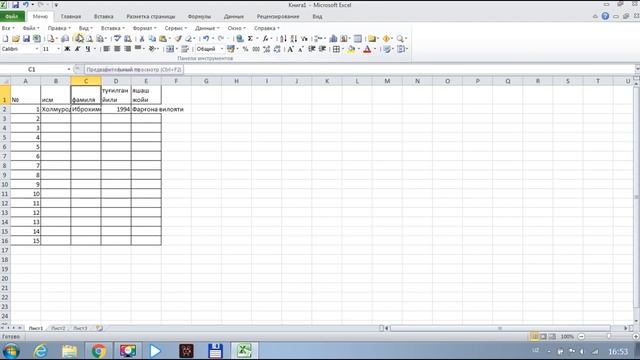Copy selection using the Copy icon
The image size is (640, 360).
point(152,39)
